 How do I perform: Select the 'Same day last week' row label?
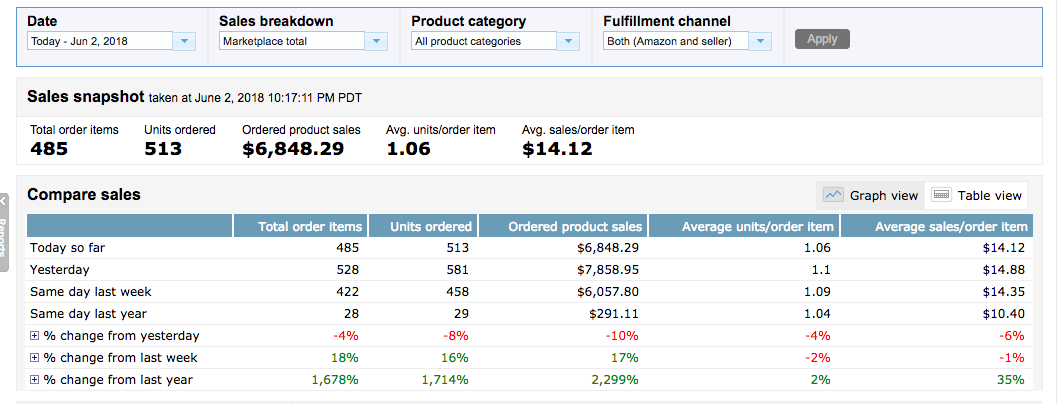pos(91,292)
